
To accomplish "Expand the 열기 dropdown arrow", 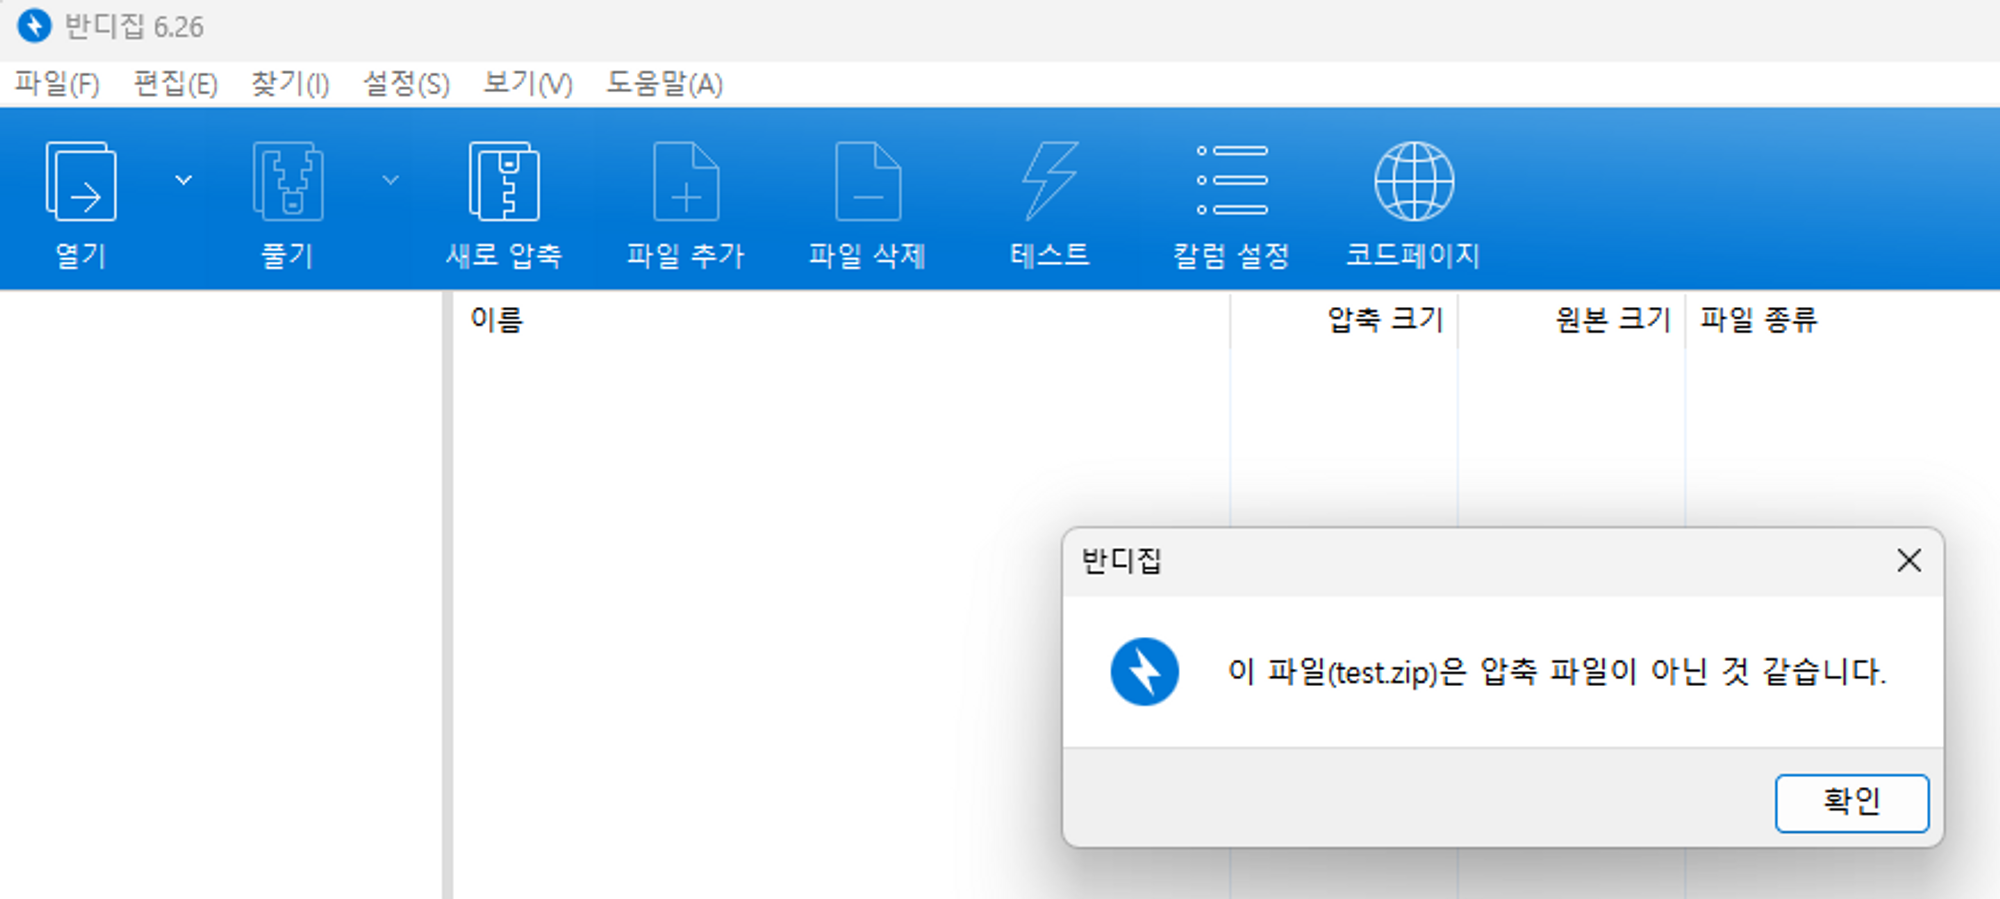I will coord(183,181).
